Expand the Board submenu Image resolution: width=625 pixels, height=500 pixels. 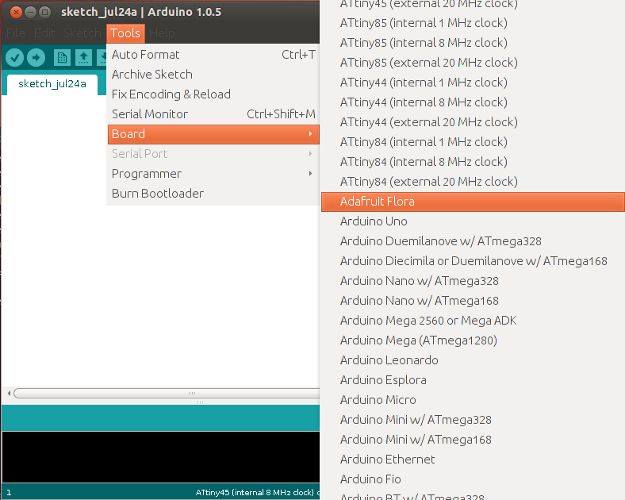[x=213, y=134]
